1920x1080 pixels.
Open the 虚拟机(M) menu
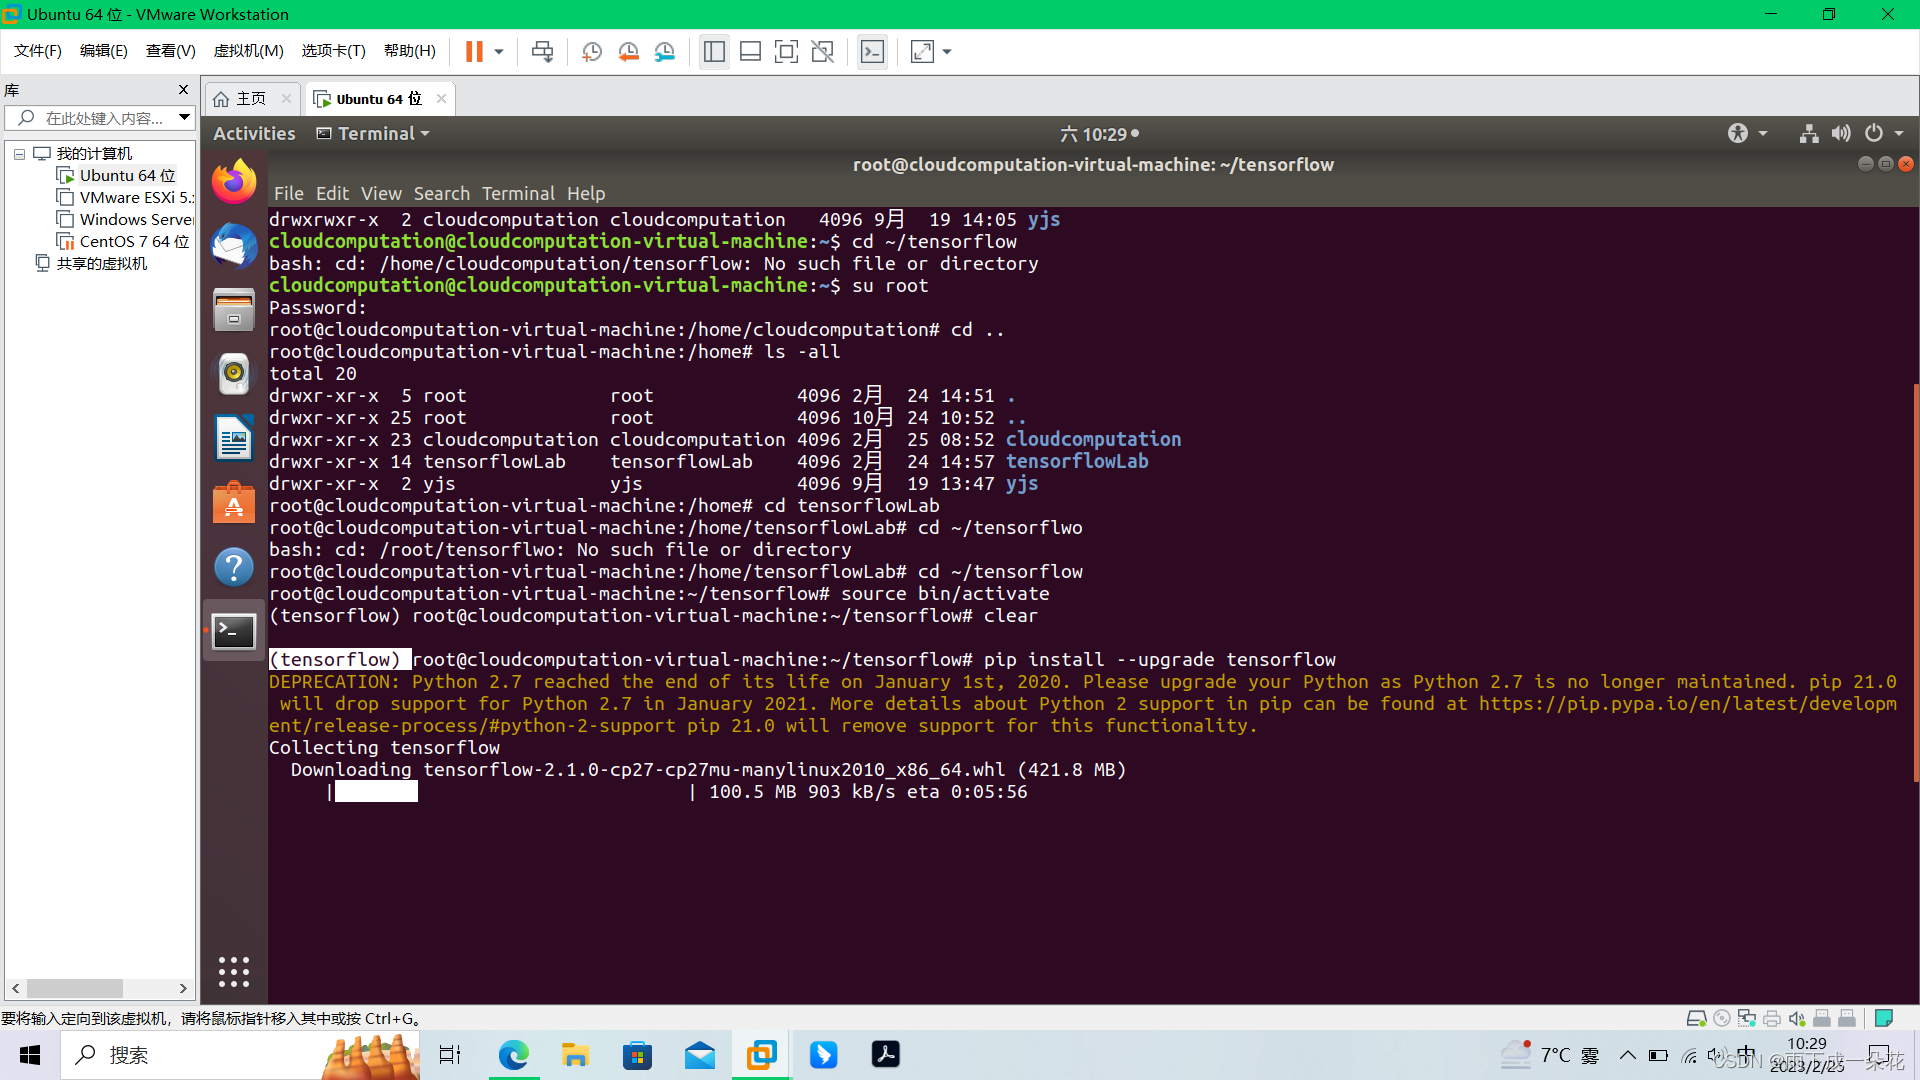click(x=248, y=51)
